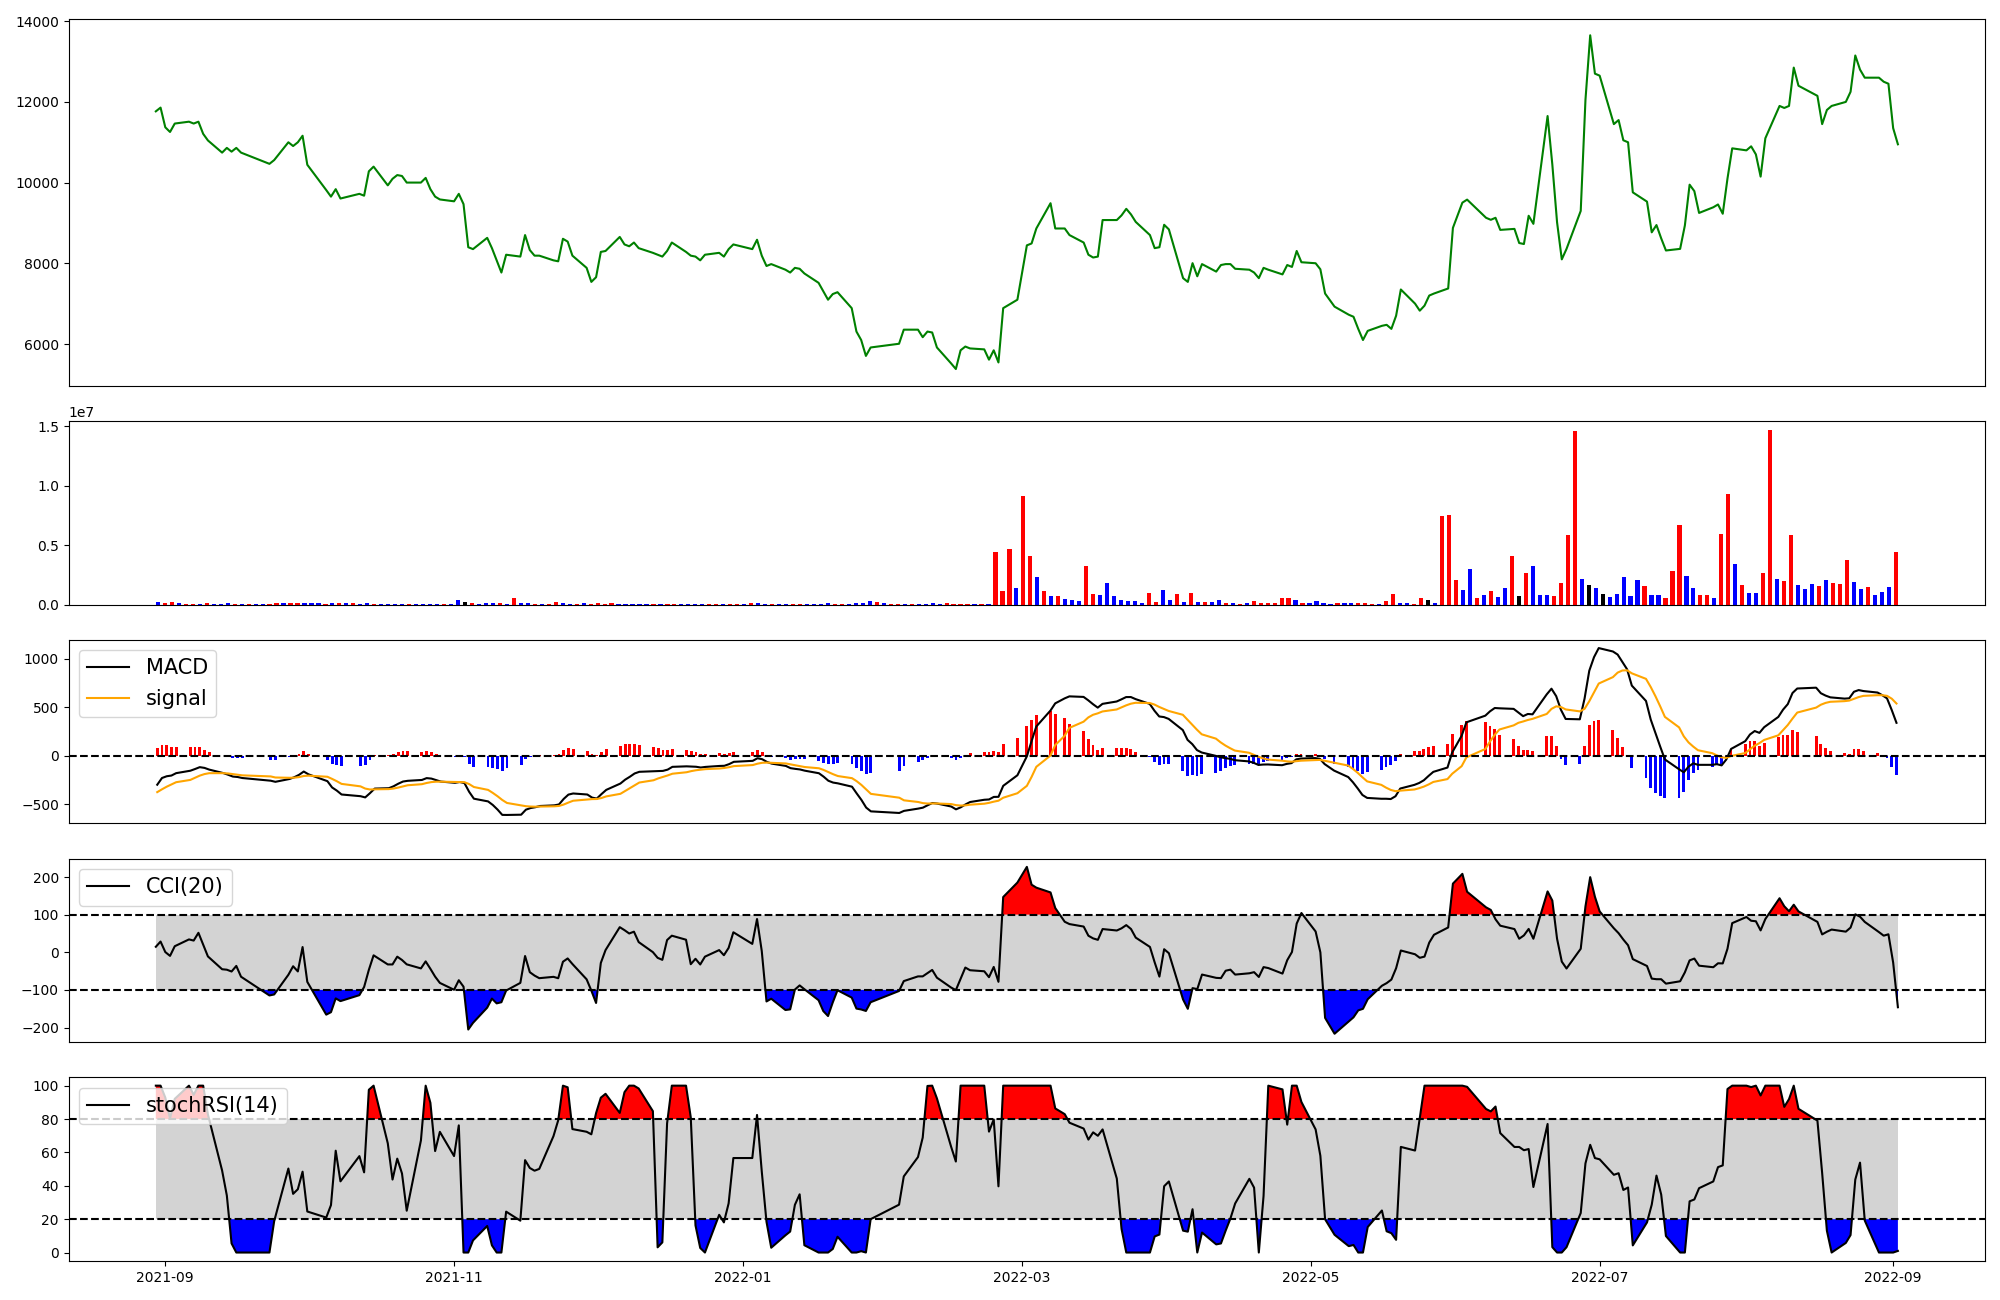This screenshot has height=1300, width=2000.
Task: Click the 2022-07 x-axis date label
Action: pyautogui.click(x=1600, y=1276)
